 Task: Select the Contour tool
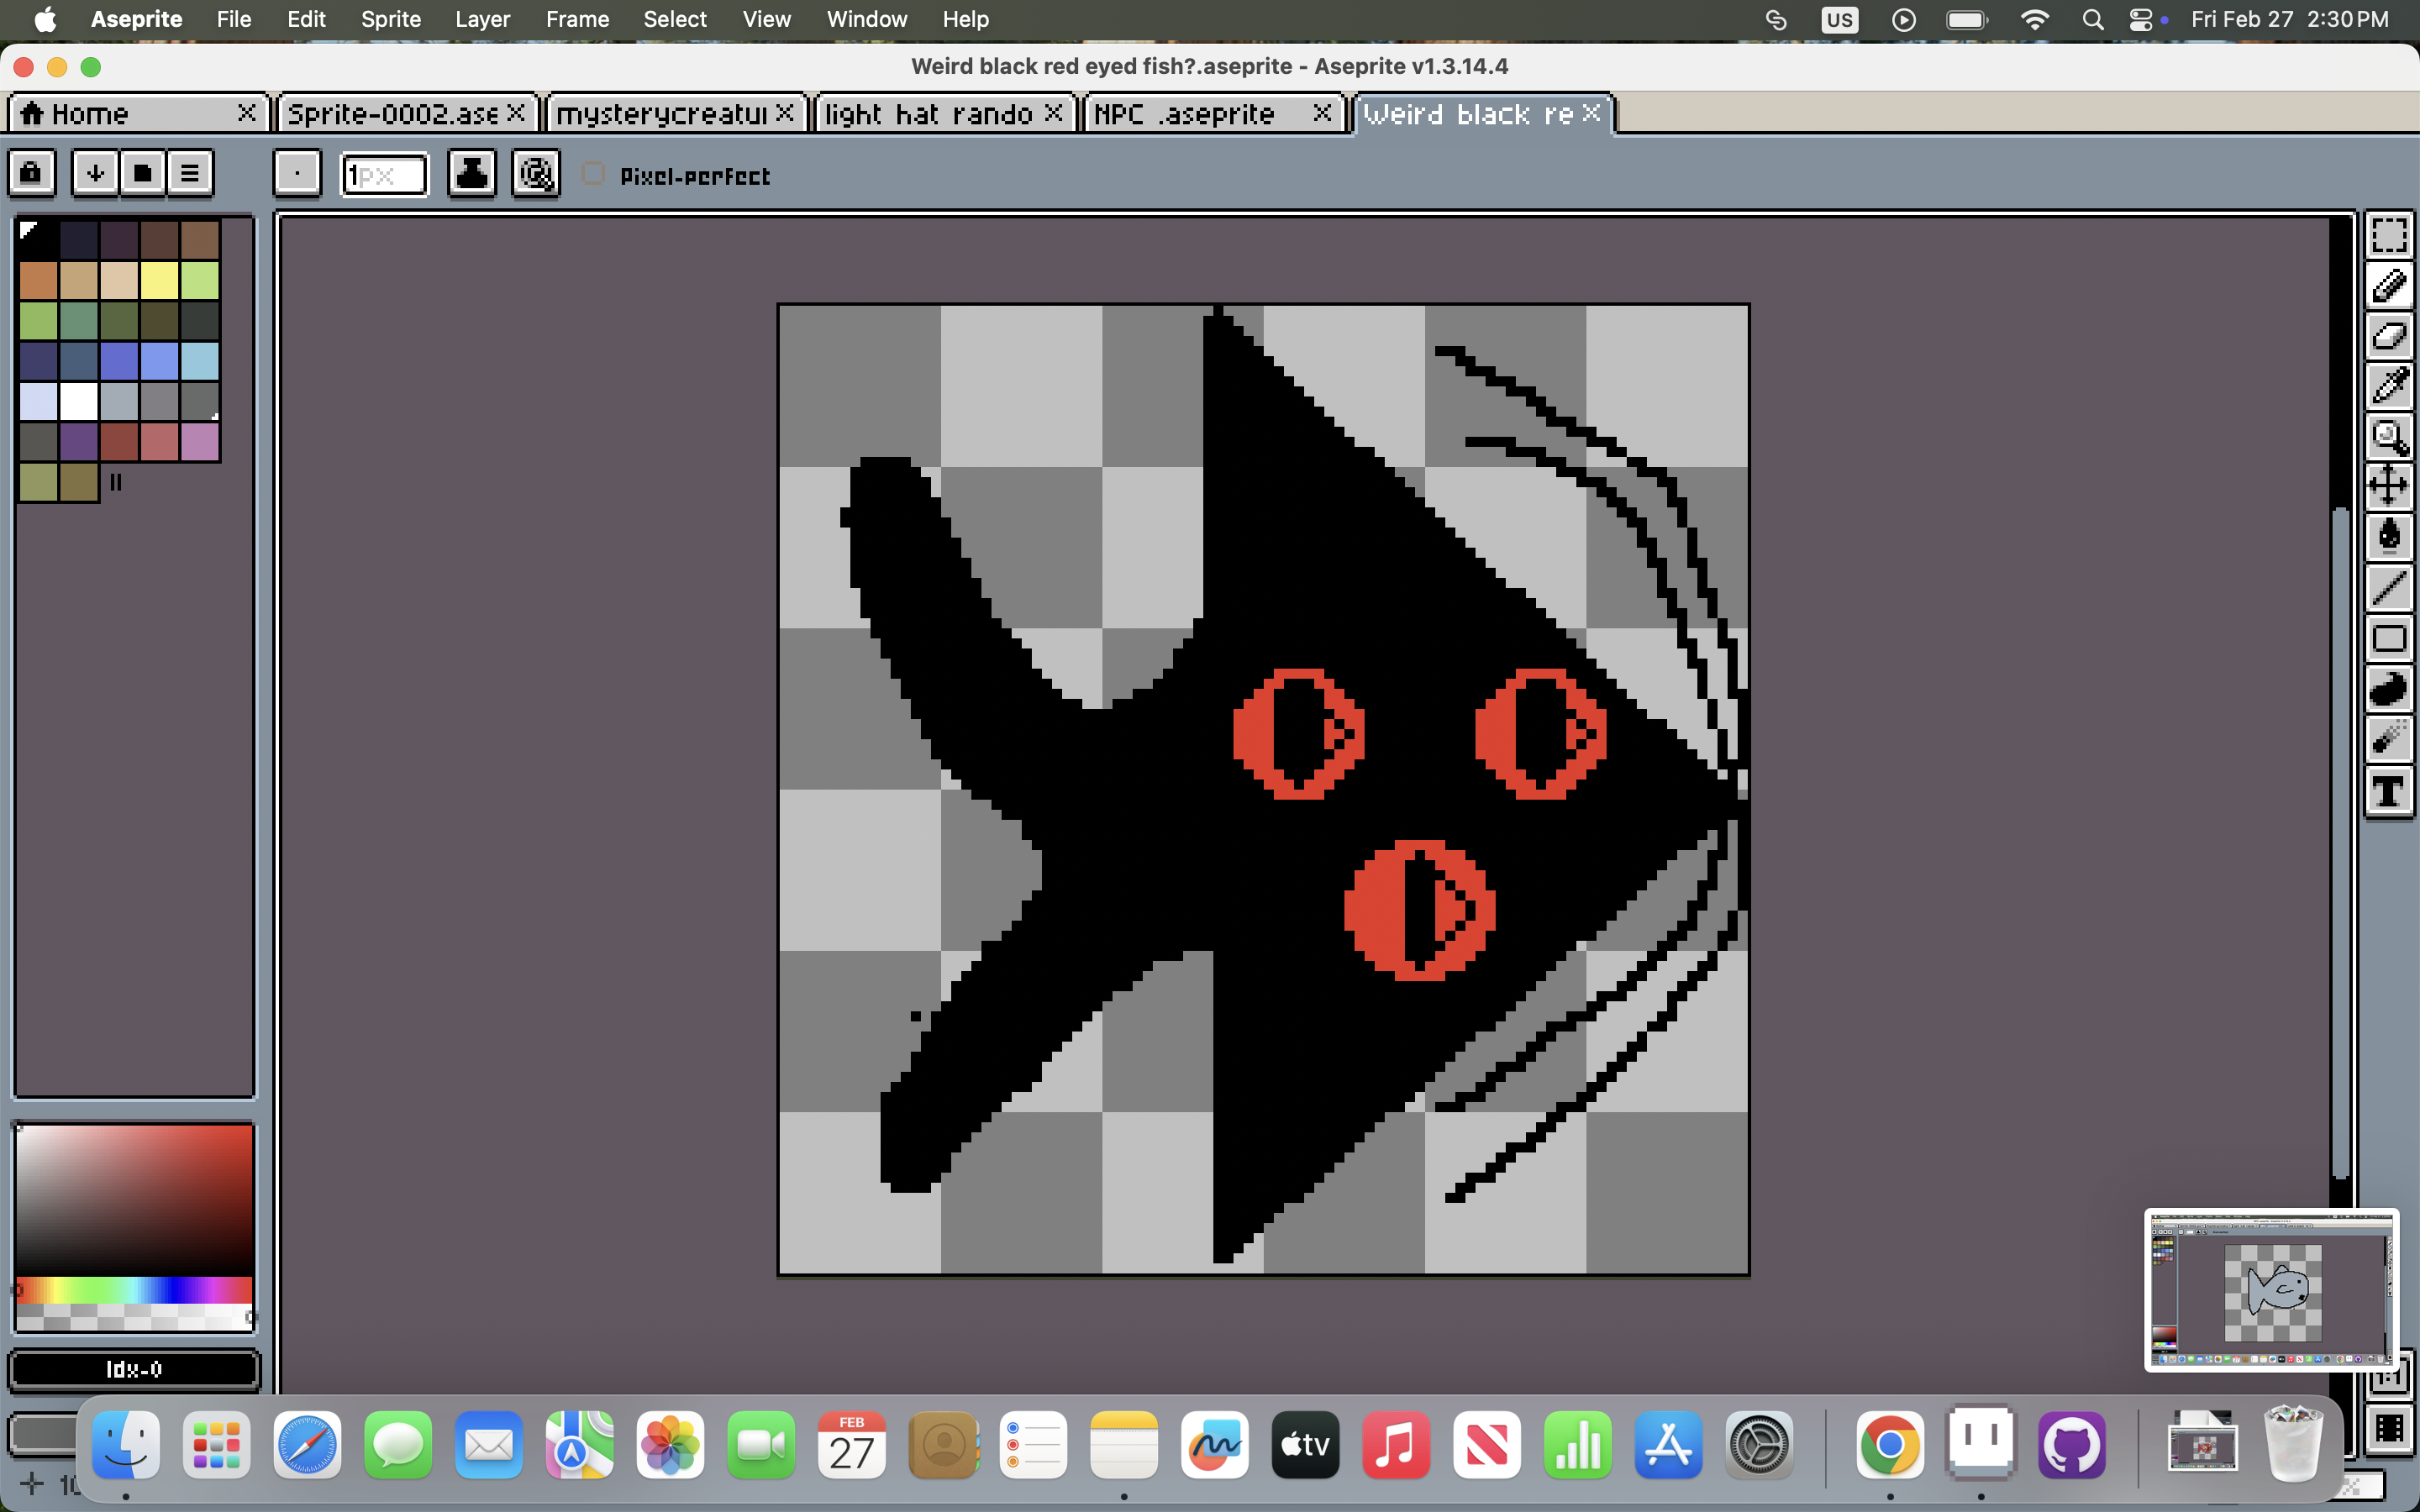coord(2389,689)
